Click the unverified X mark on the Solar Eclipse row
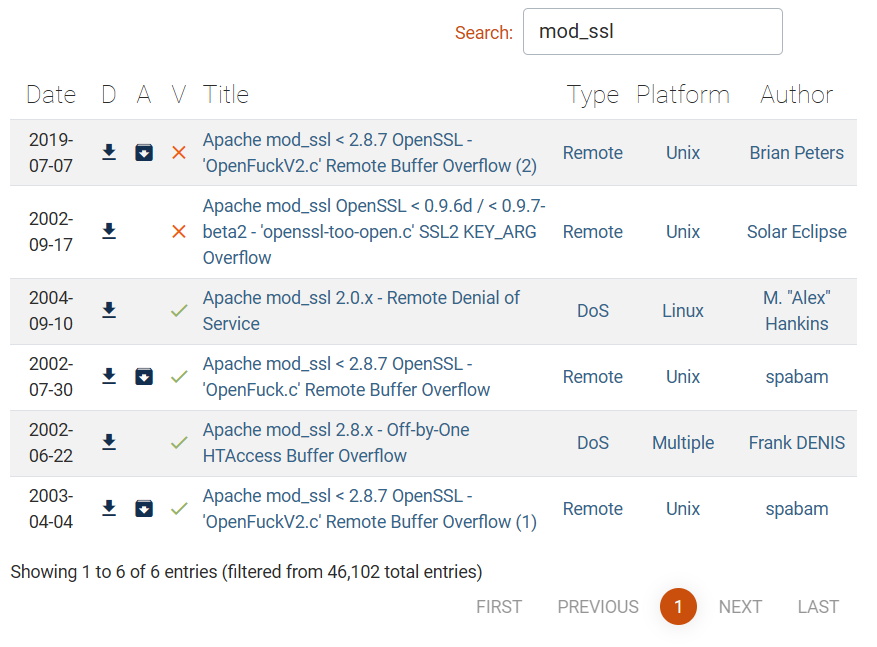Image resolution: width=877 pixels, height=647 pixels. tap(179, 231)
